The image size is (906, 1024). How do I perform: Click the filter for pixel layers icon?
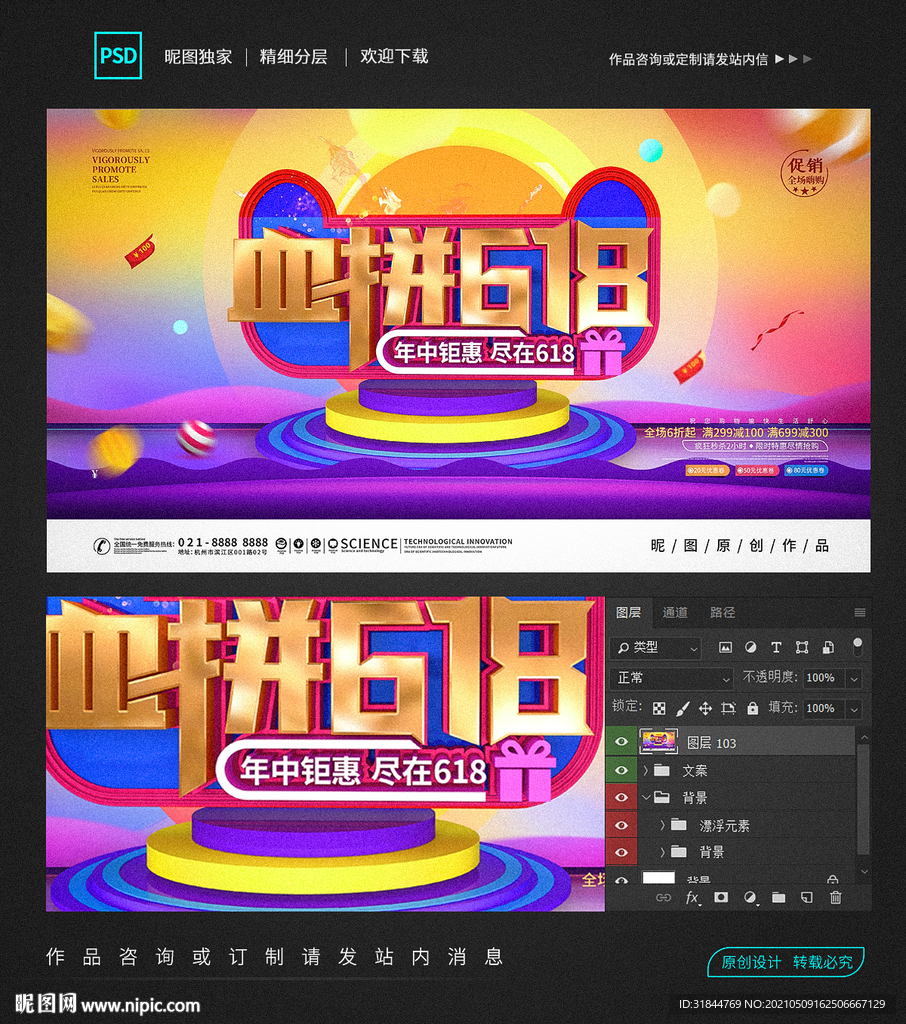coord(726,648)
